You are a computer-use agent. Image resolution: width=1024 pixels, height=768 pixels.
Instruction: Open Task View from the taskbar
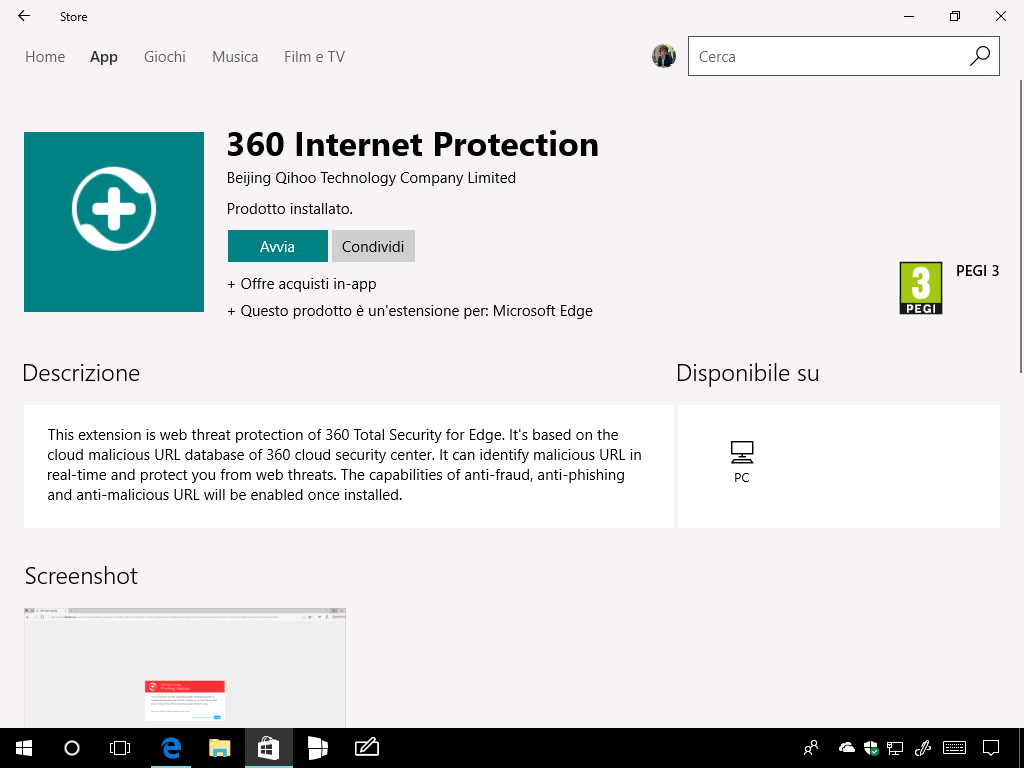pyautogui.click(x=120, y=748)
